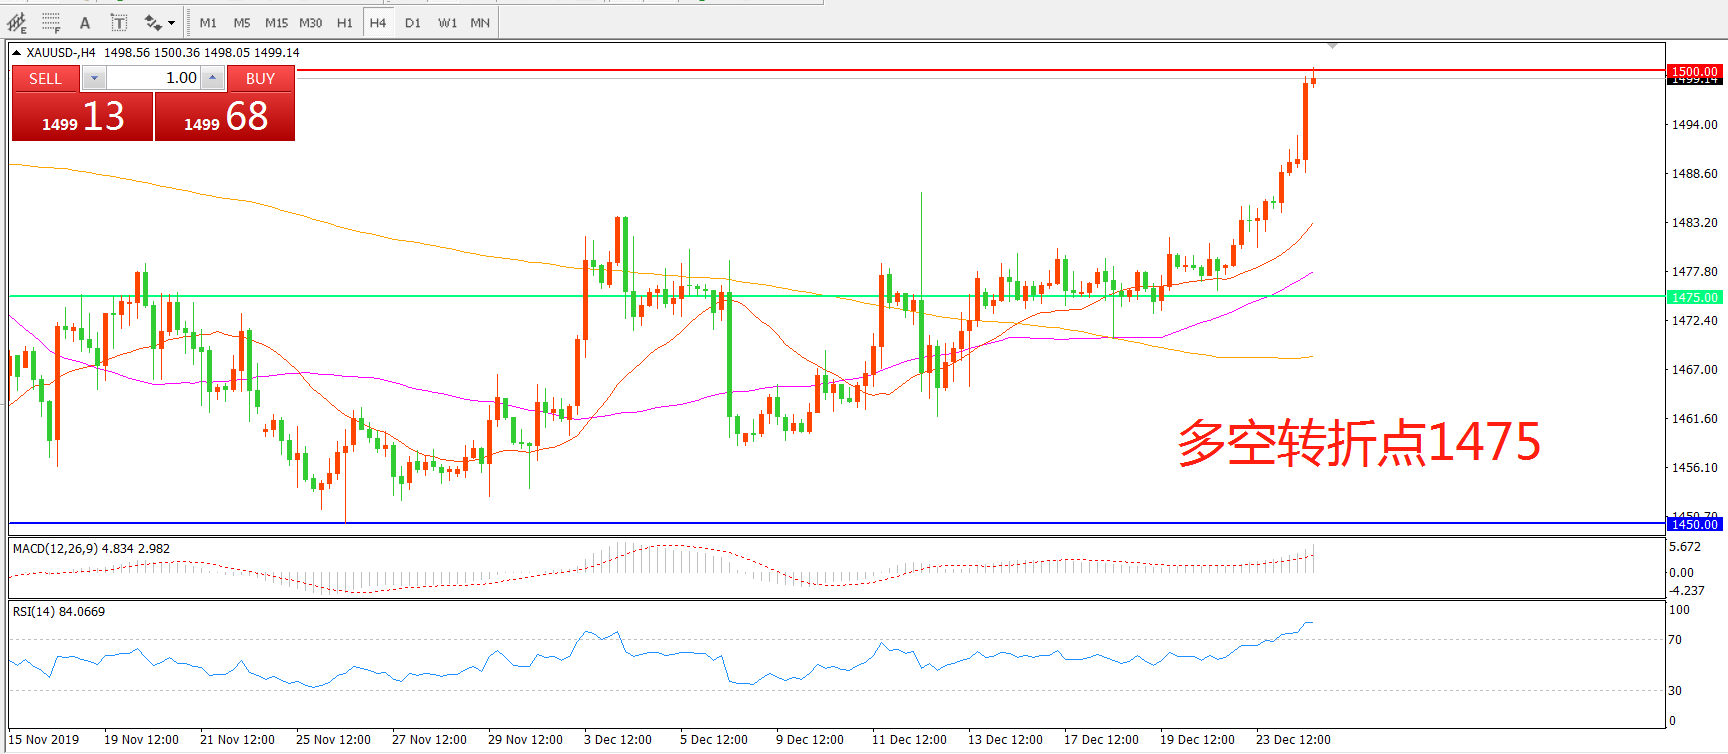Switch chart to M15 timeframe

(x=276, y=22)
